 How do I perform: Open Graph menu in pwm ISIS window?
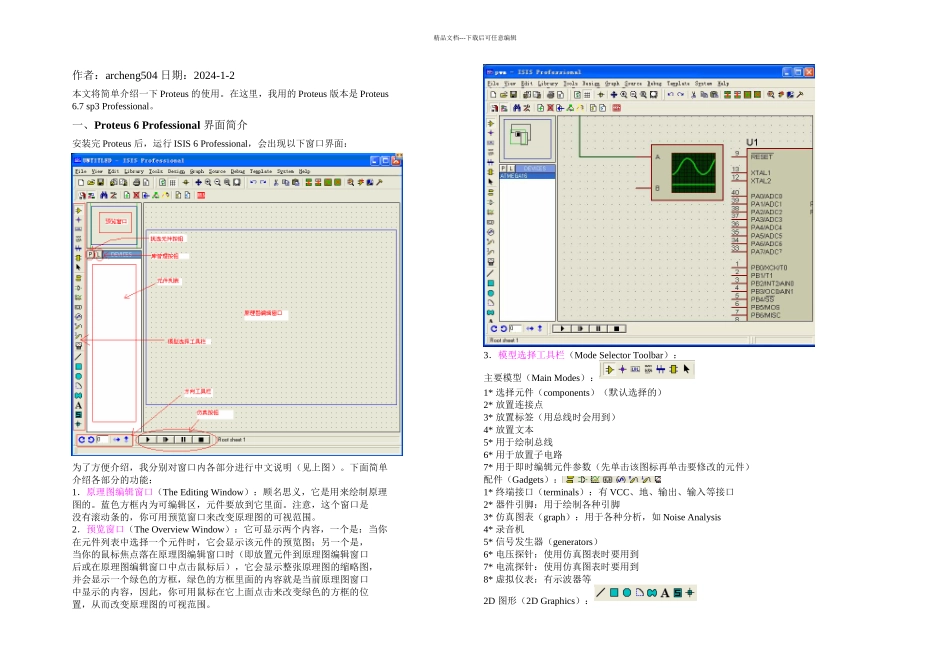tap(613, 84)
